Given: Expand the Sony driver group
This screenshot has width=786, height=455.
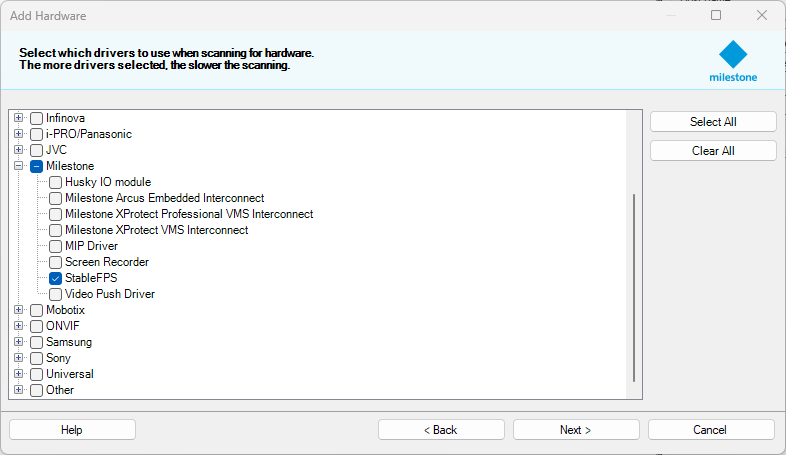Looking at the screenshot, I should coord(18,358).
